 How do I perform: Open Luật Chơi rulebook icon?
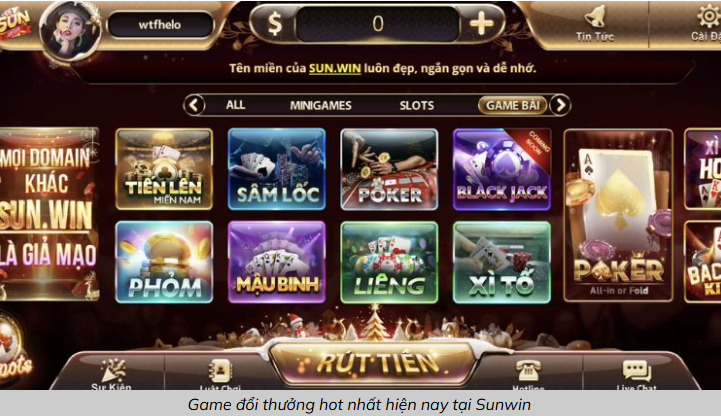(x=220, y=370)
